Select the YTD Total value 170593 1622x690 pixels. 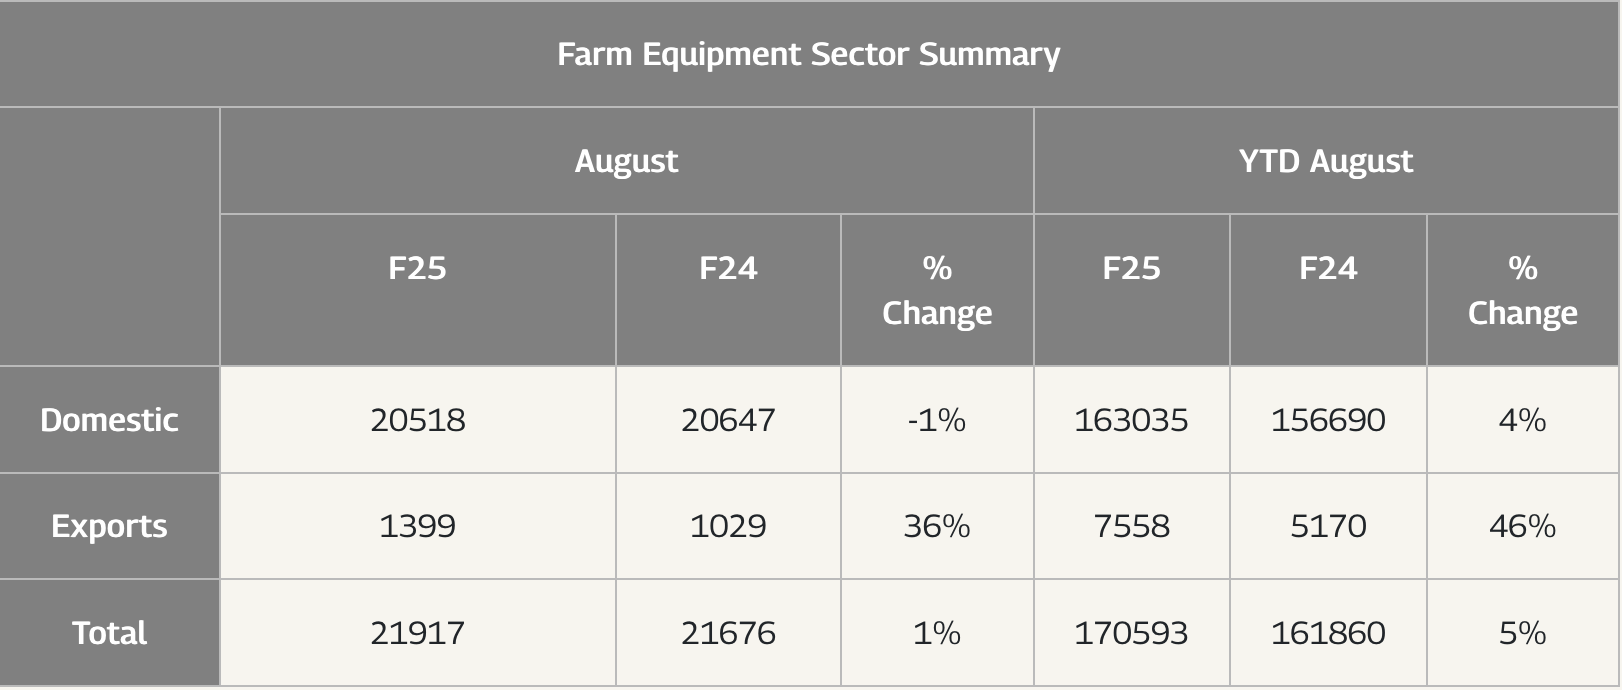coord(1131,633)
